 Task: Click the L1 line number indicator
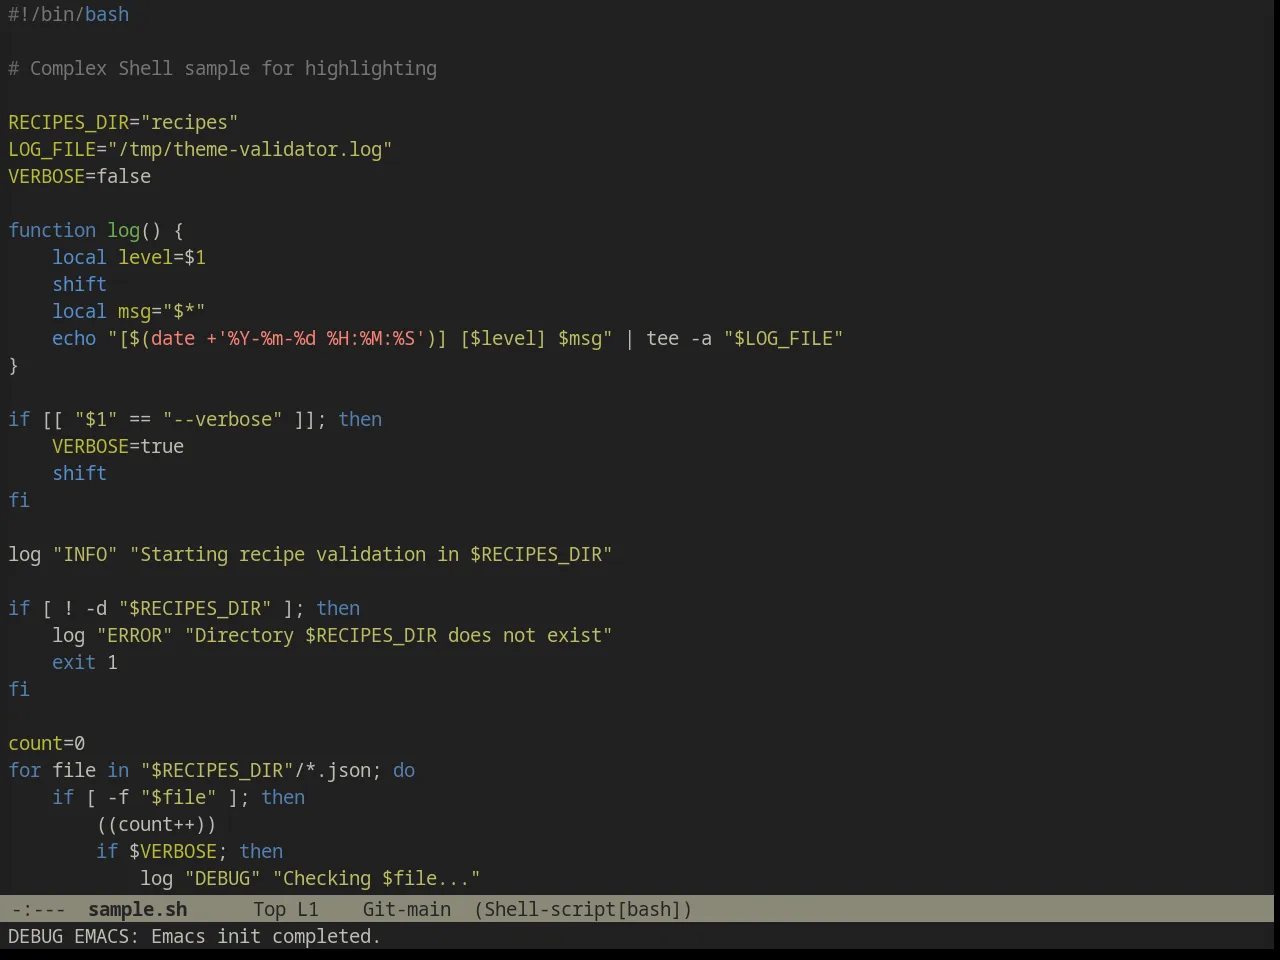[x=307, y=909]
